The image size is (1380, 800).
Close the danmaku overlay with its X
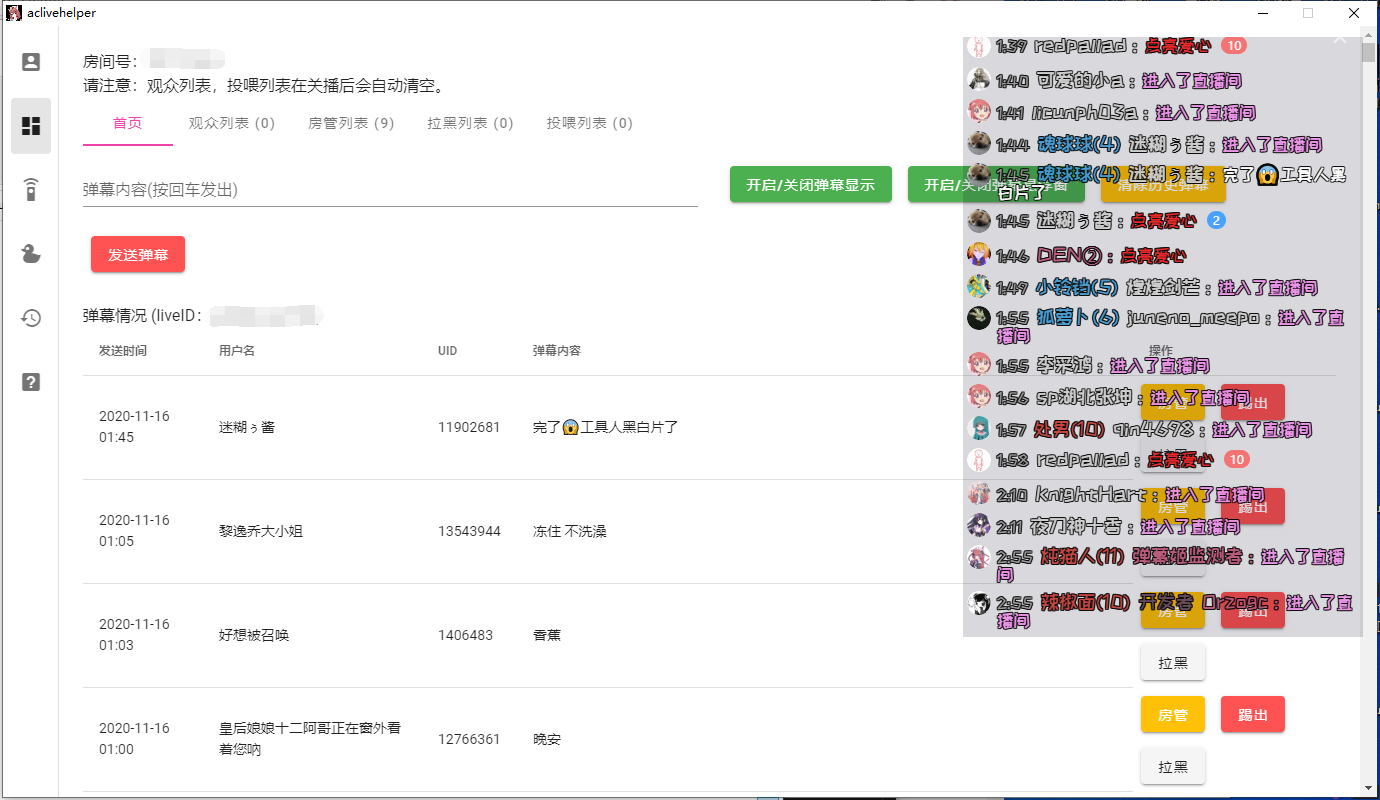click(1340, 40)
